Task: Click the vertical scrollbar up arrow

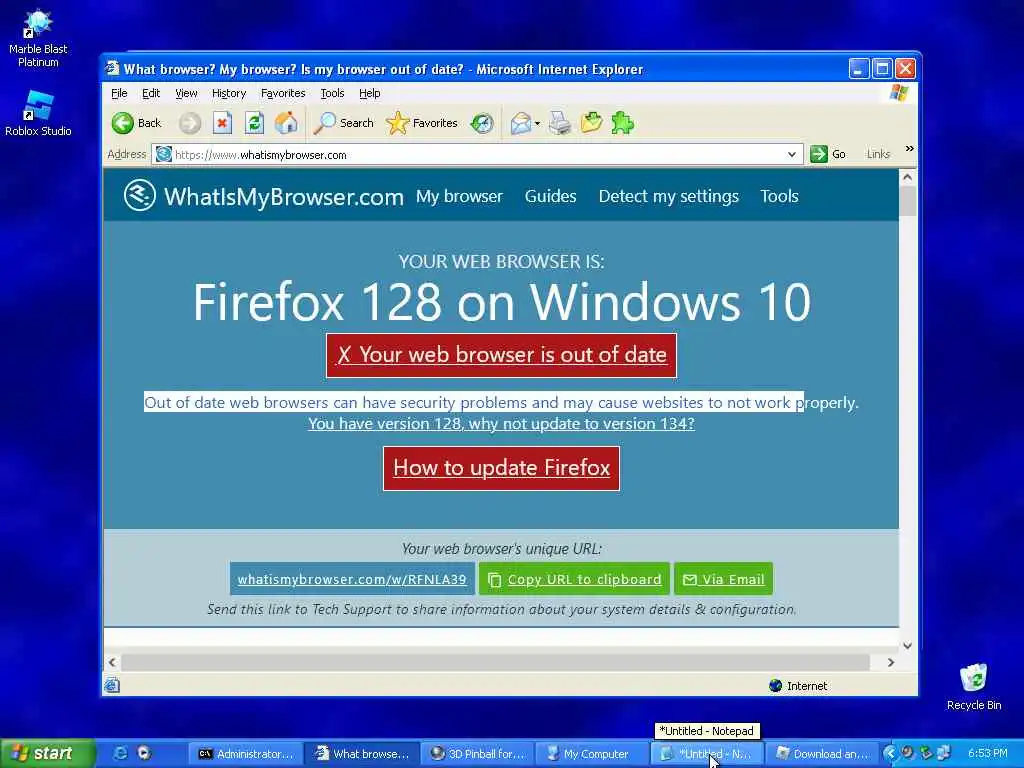Action: point(908,177)
